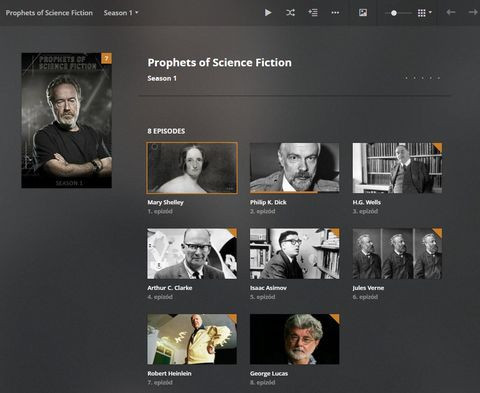
Task: Click the '4. epizód' label
Action: tap(160, 297)
